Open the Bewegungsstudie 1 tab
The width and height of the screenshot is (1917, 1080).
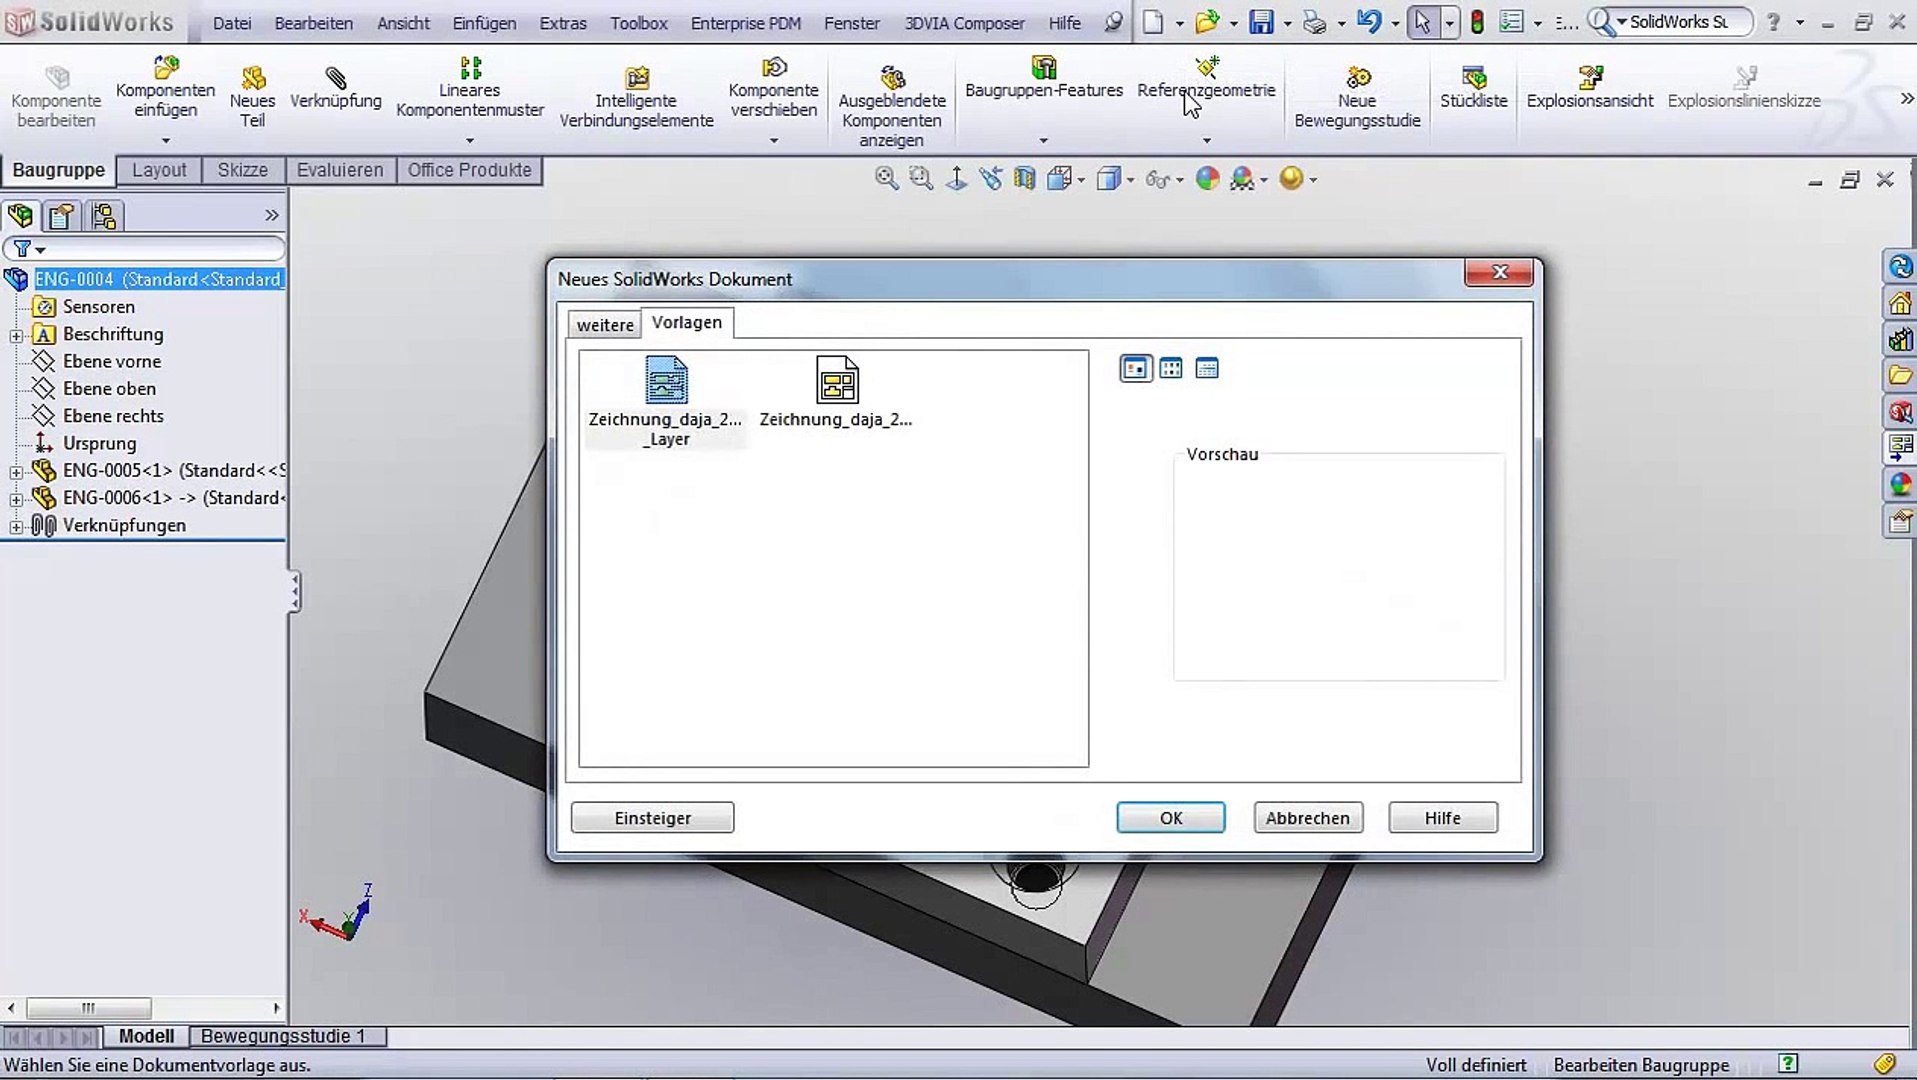(284, 1036)
